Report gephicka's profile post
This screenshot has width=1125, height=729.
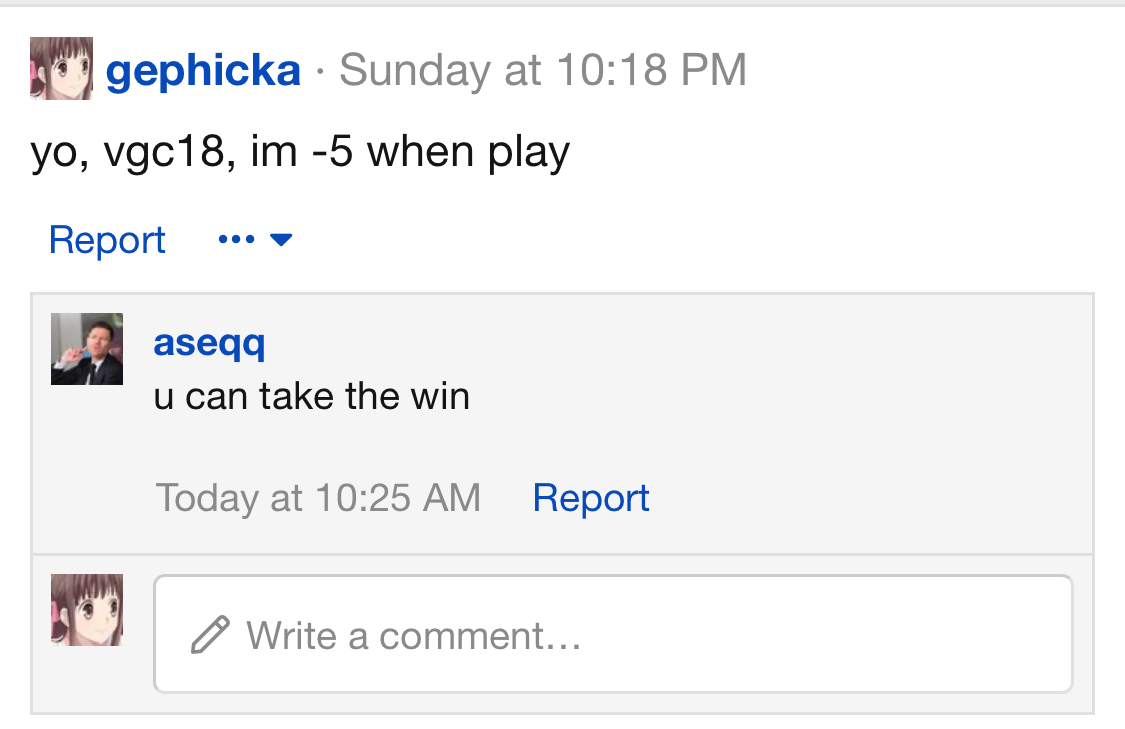tap(107, 240)
